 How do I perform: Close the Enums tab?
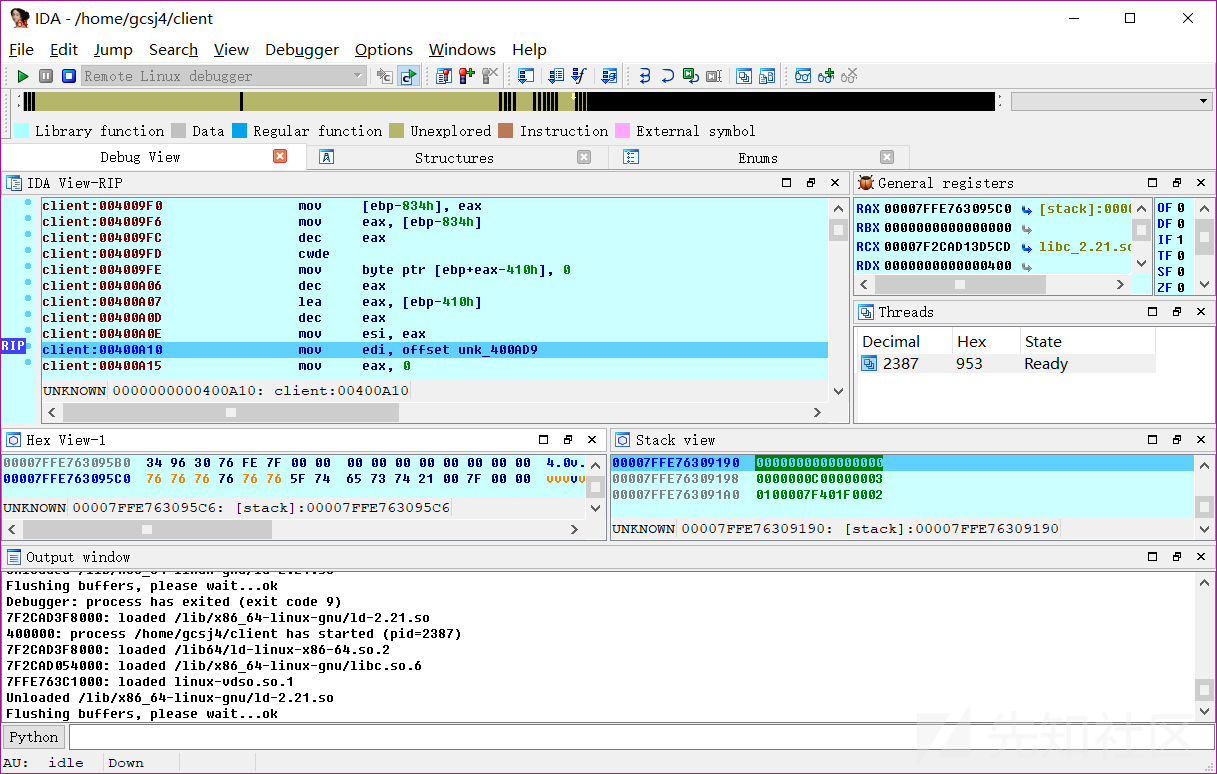(886, 157)
